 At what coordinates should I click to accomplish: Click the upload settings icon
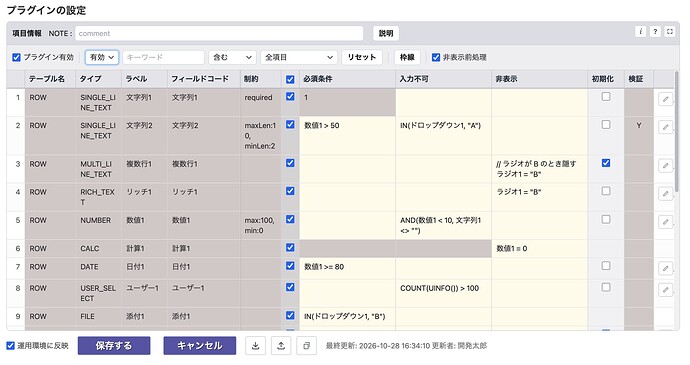tap(281, 346)
